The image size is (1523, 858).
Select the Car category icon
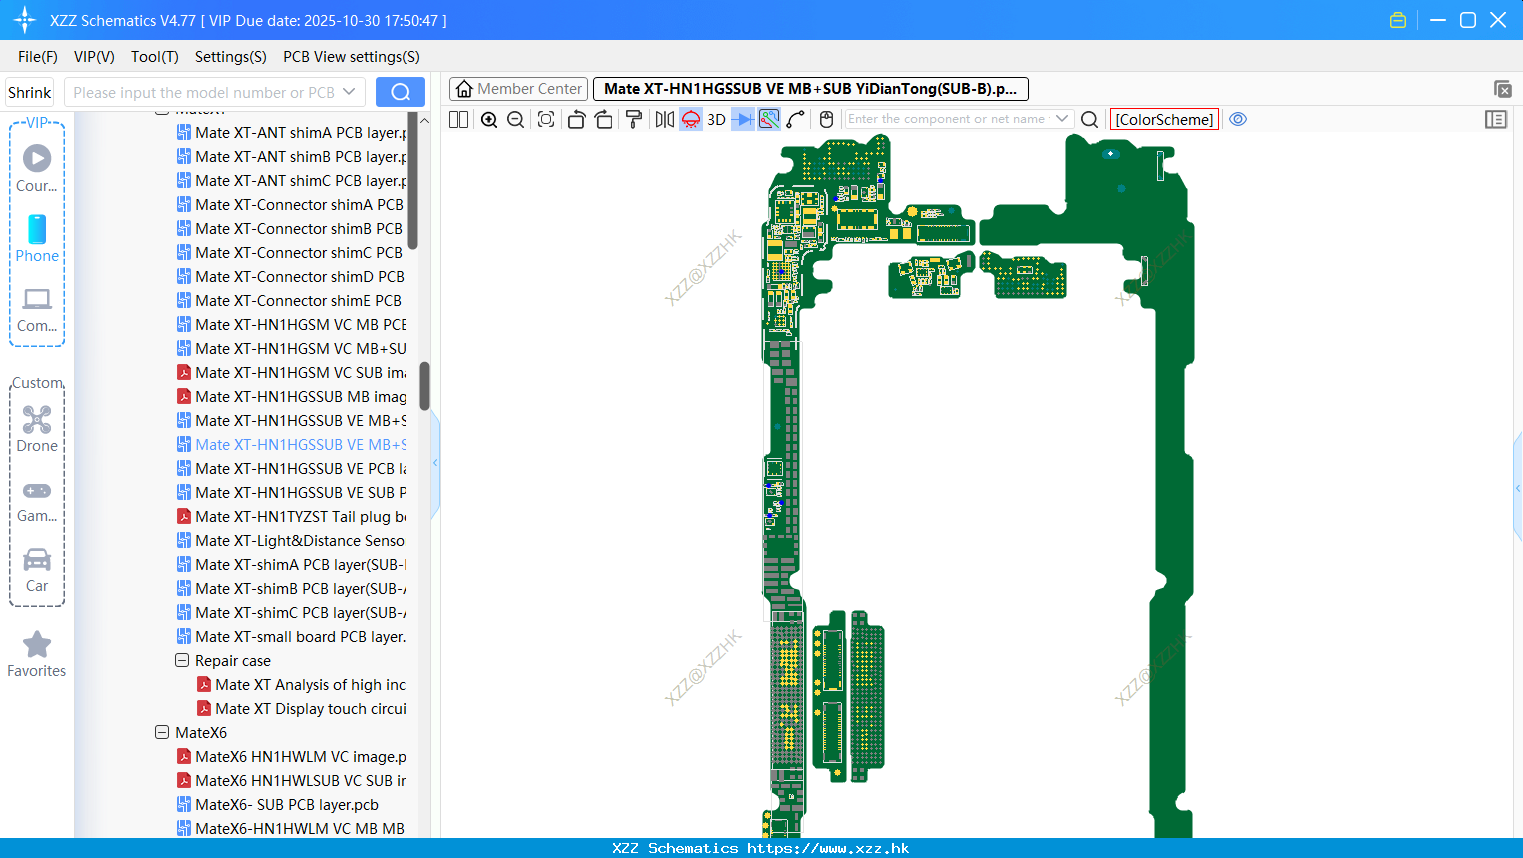pyautogui.click(x=37, y=570)
